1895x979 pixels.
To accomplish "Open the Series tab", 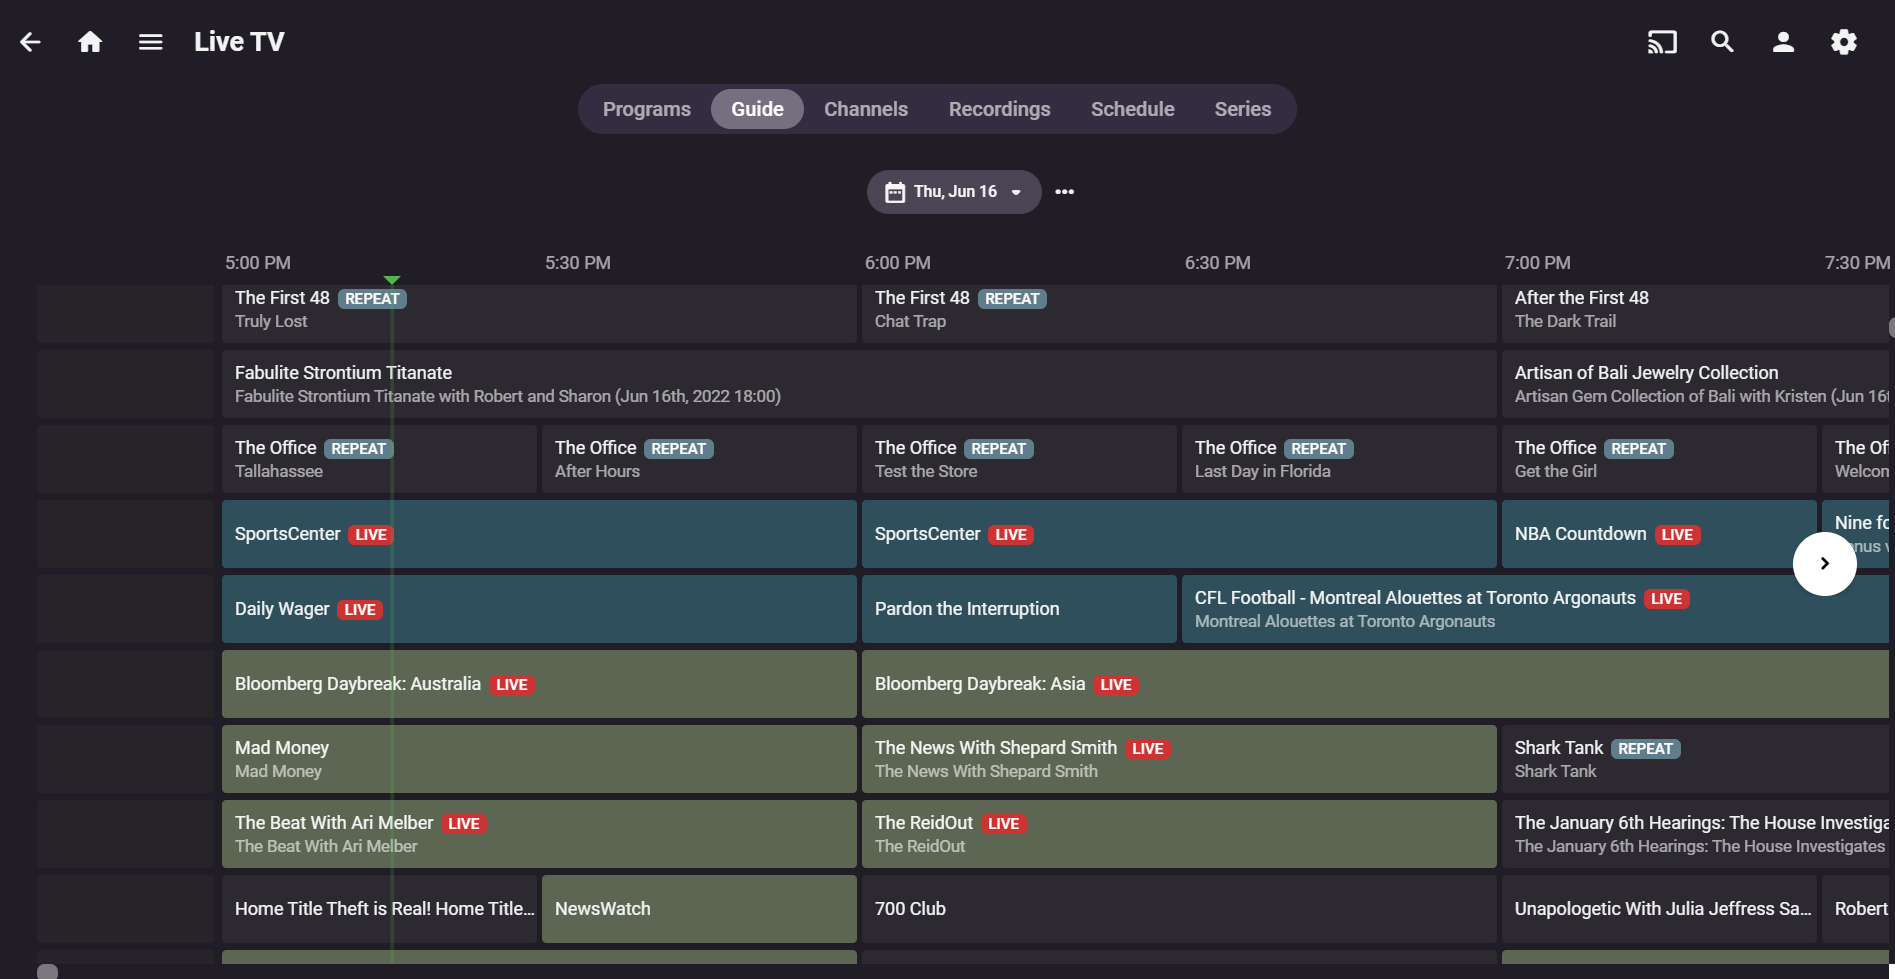I will (1242, 109).
